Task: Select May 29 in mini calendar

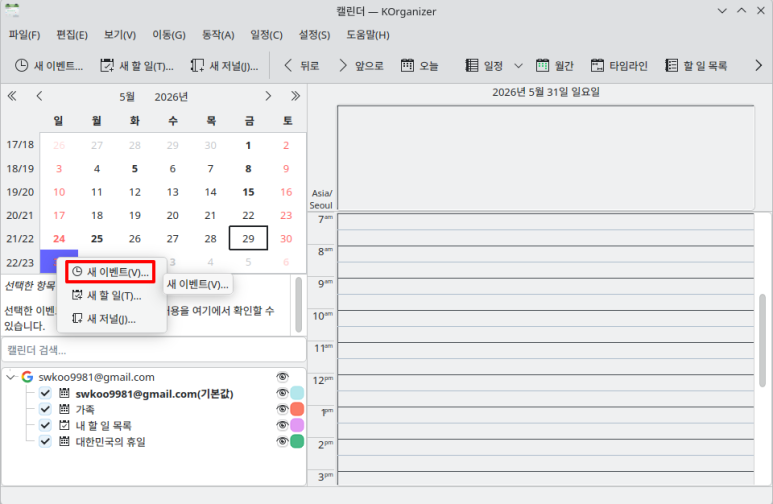Action: (x=248, y=239)
